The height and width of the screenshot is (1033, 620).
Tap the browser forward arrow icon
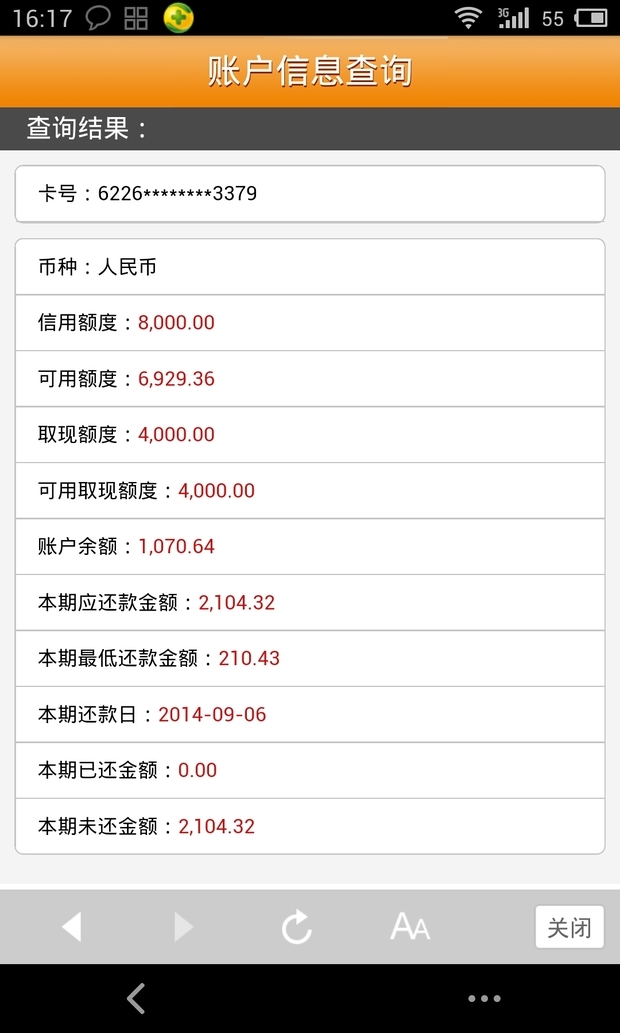pos(183,927)
